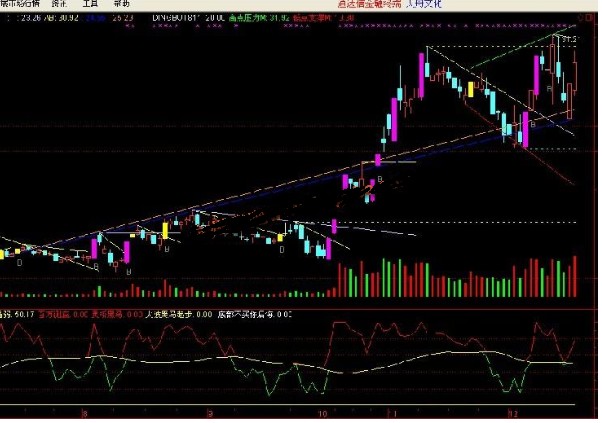
Task: Click the 31.2 price high label on chart
Action: point(569,39)
